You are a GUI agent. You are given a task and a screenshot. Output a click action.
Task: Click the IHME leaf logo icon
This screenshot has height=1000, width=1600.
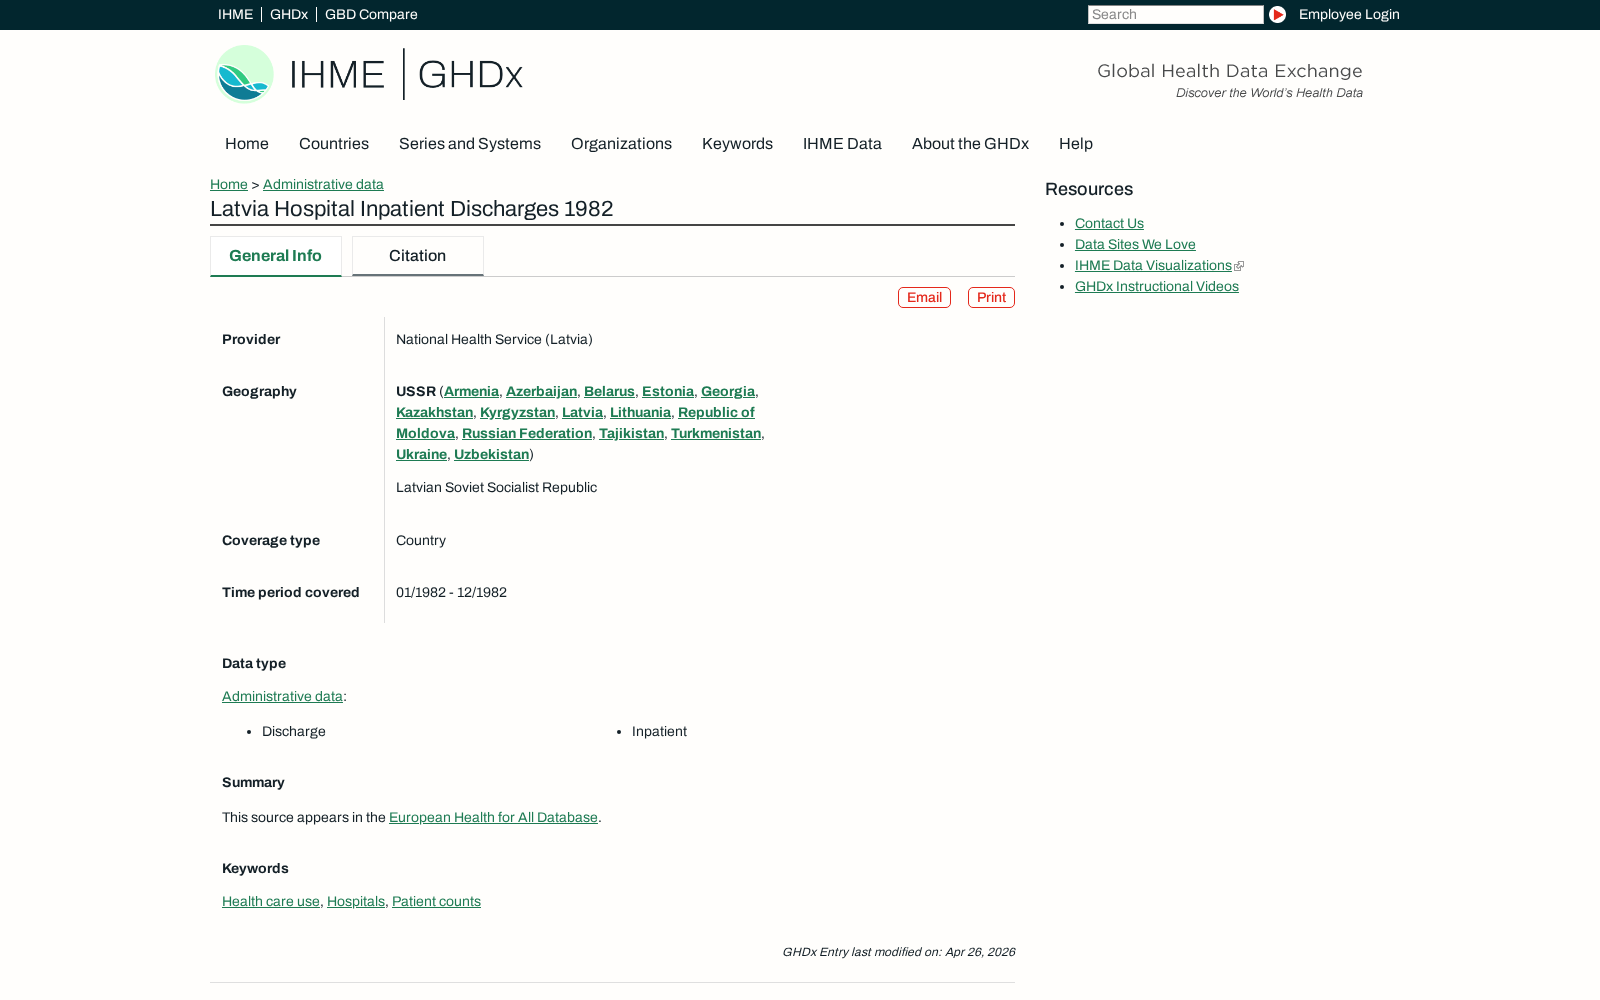tap(245, 74)
